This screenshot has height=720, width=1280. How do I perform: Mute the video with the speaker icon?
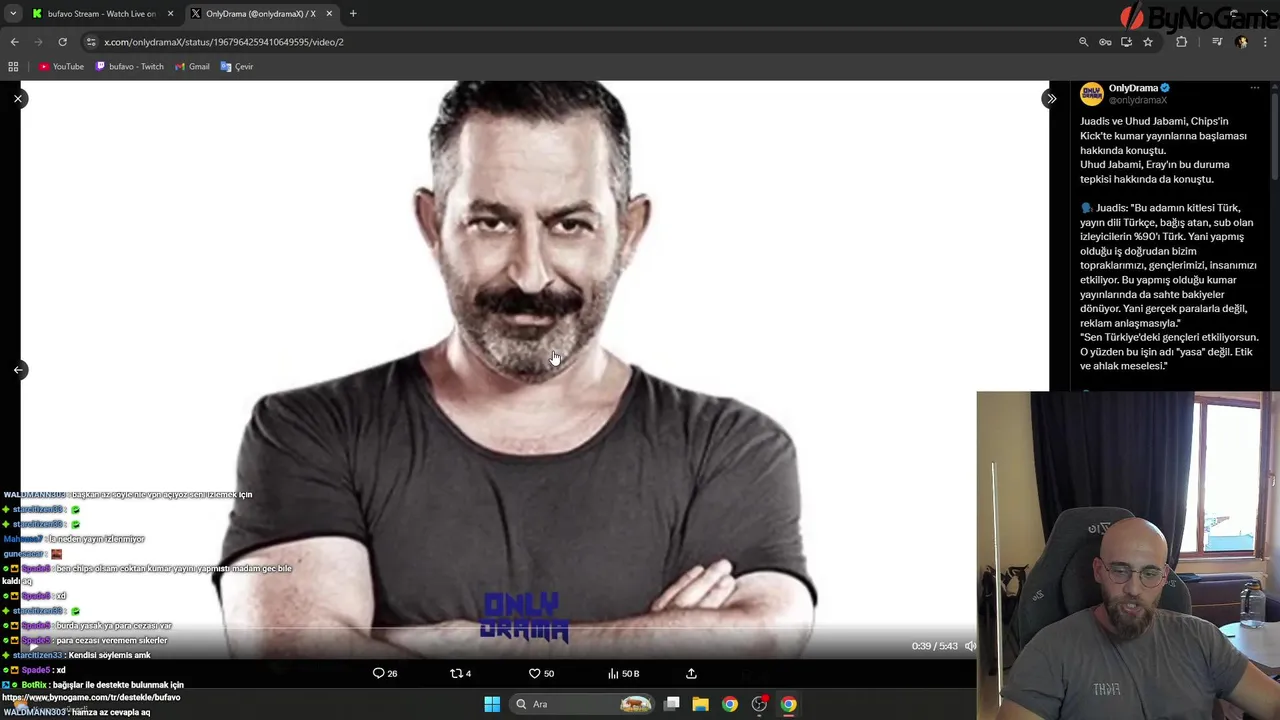click(969, 646)
